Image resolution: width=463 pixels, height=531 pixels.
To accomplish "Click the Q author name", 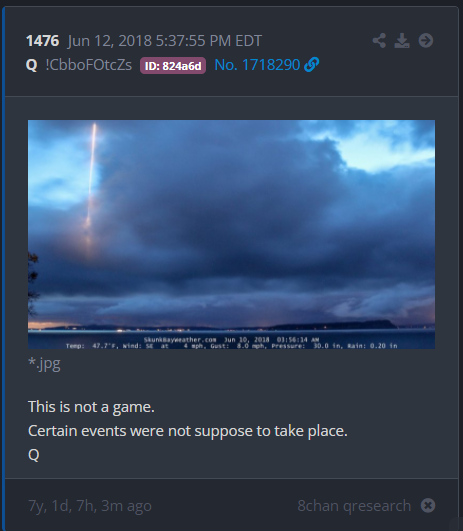I will (31, 65).
